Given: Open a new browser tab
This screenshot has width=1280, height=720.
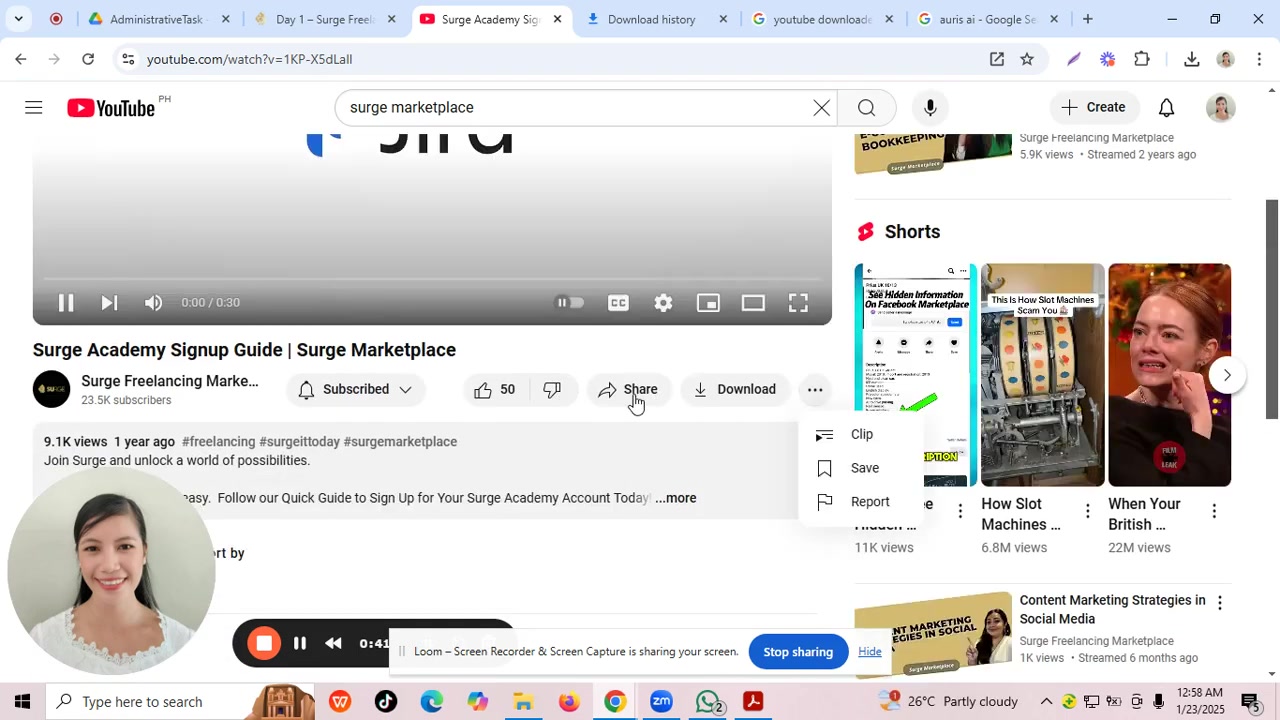Looking at the screenshot, I should coord(1087,19).
